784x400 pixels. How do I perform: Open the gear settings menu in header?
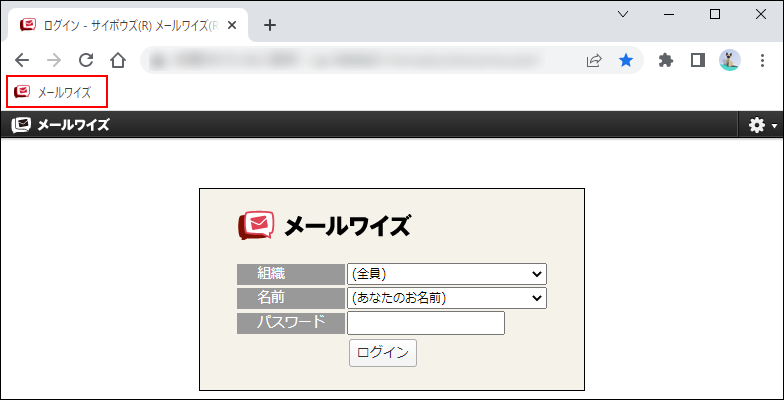[762, 125]
